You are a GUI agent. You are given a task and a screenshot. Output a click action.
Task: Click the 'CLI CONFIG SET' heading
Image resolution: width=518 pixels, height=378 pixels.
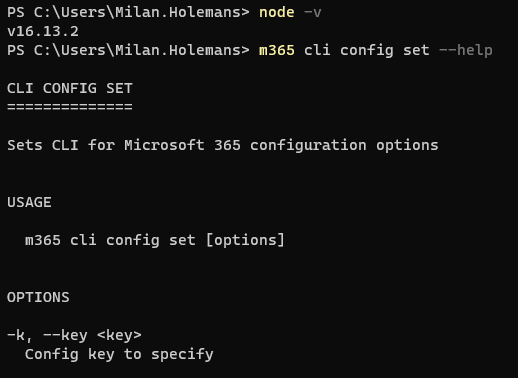(70, 88)
